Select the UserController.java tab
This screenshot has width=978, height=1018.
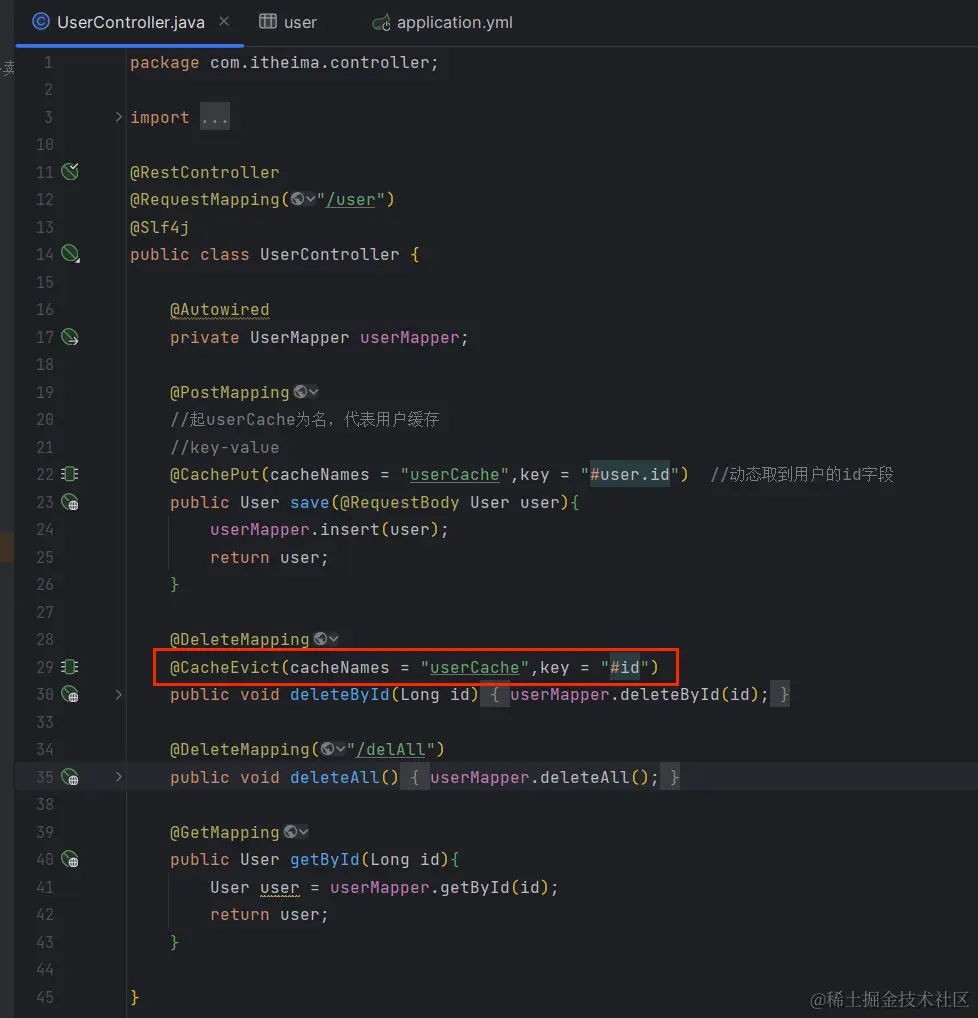[130, 22]
